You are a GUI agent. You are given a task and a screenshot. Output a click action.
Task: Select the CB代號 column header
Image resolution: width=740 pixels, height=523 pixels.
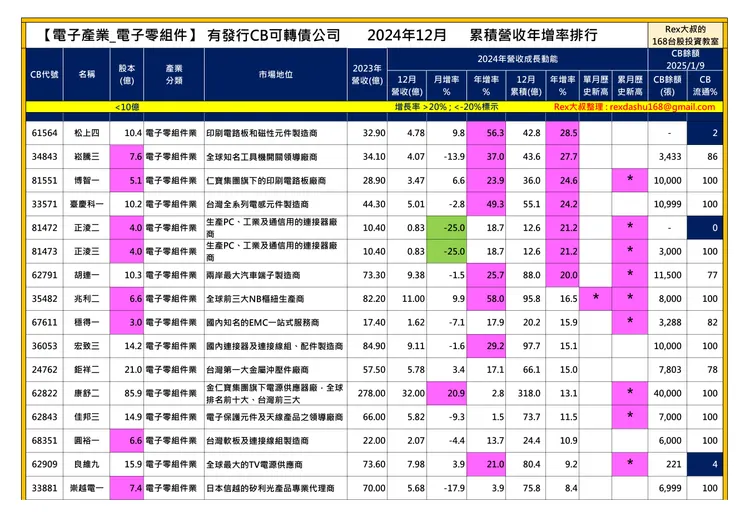click(x=44, y=75)
